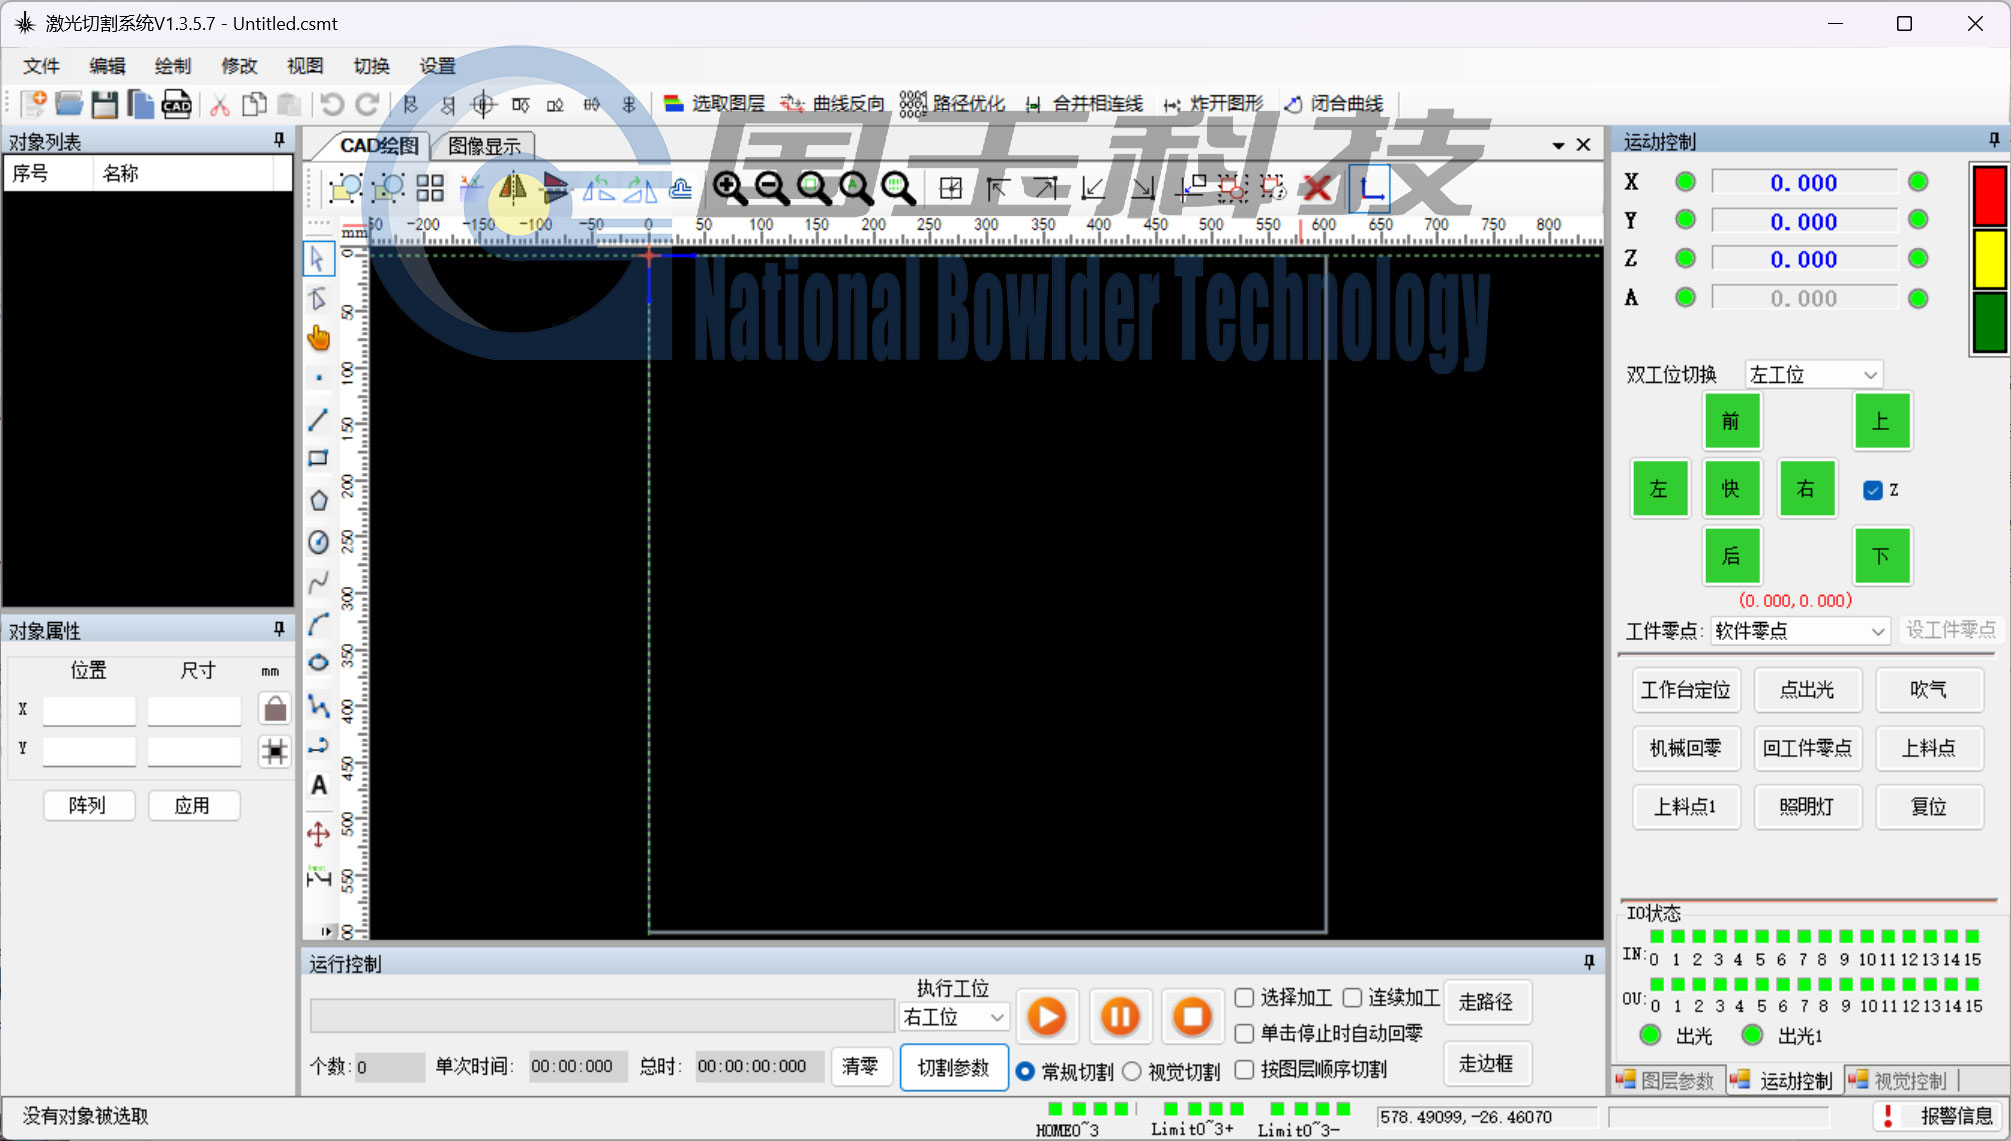Open a file with the folder icon
This screenshot has height=1141, width=2011.
[x=69, y=104]
